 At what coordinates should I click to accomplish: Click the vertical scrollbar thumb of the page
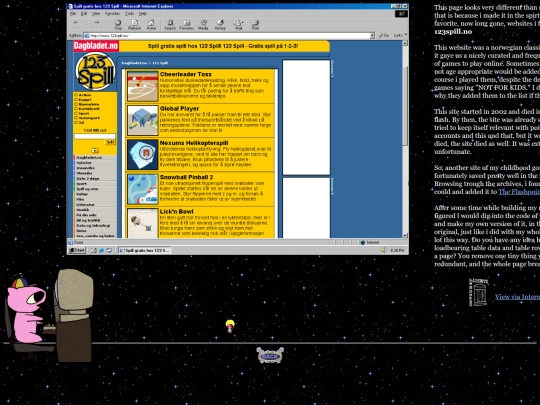pos(405,105)
